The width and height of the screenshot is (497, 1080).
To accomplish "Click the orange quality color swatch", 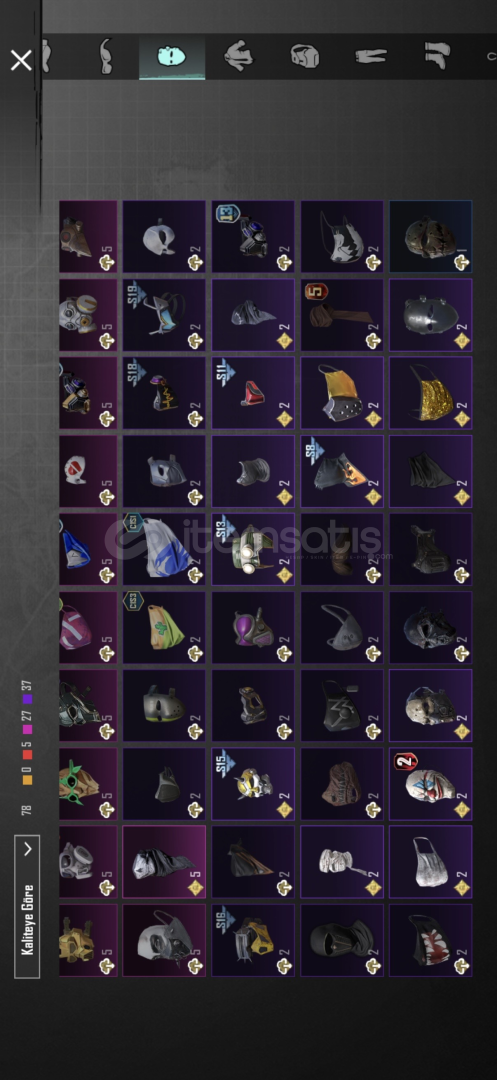I will 28,780.
